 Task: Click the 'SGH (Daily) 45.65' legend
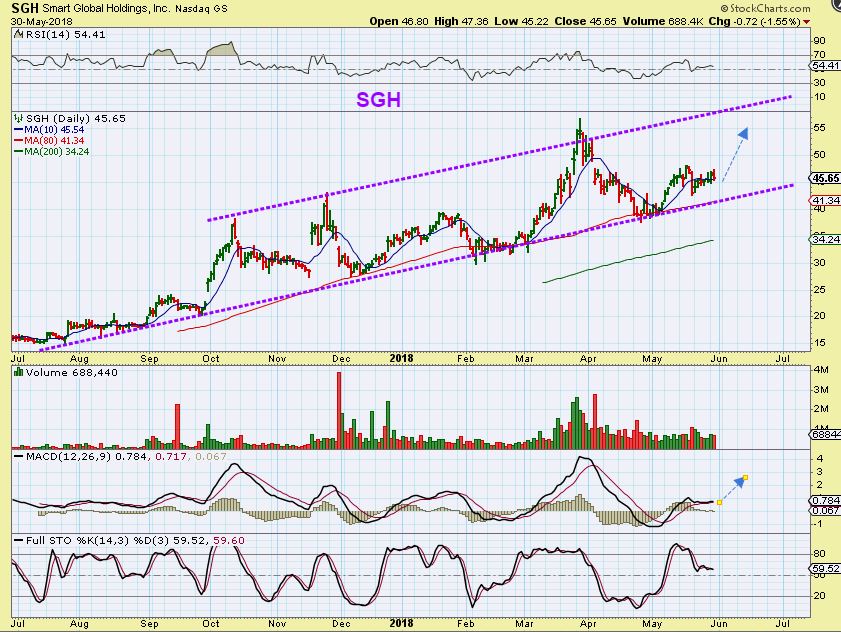click(76, 119)
